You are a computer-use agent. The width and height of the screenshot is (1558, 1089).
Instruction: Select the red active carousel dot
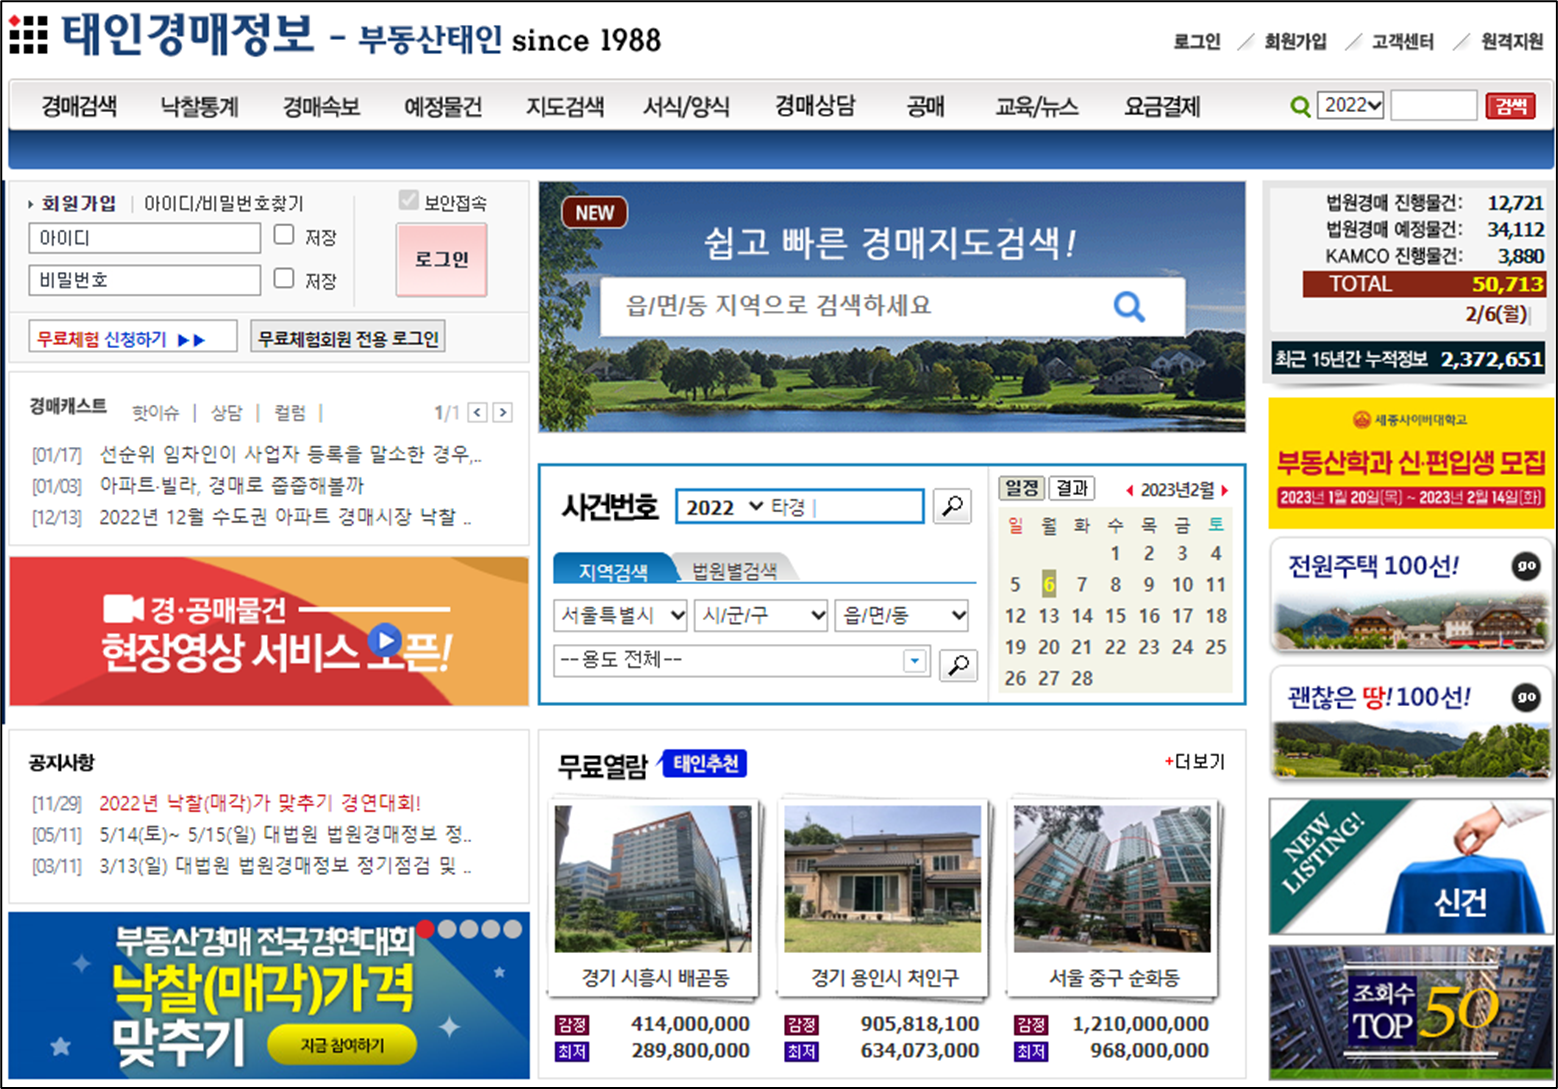point(426,929)
